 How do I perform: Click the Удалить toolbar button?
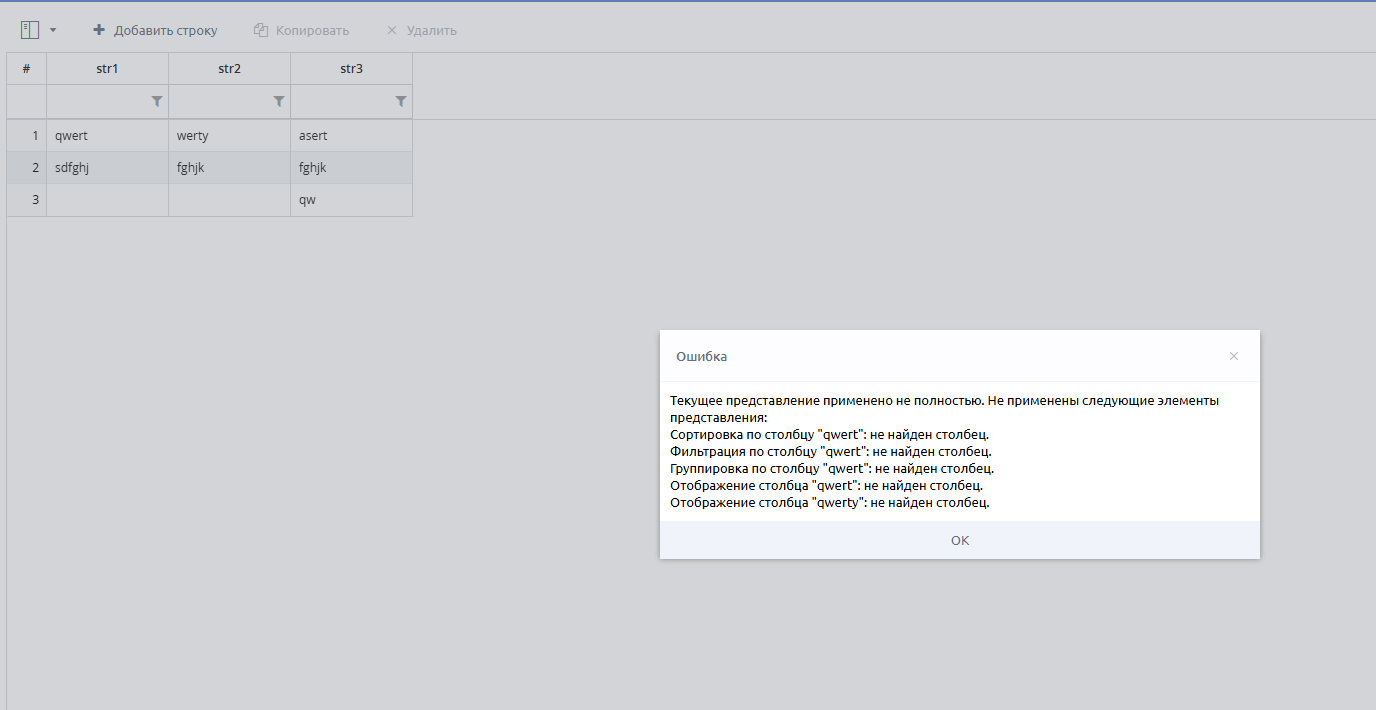[421, 30]
